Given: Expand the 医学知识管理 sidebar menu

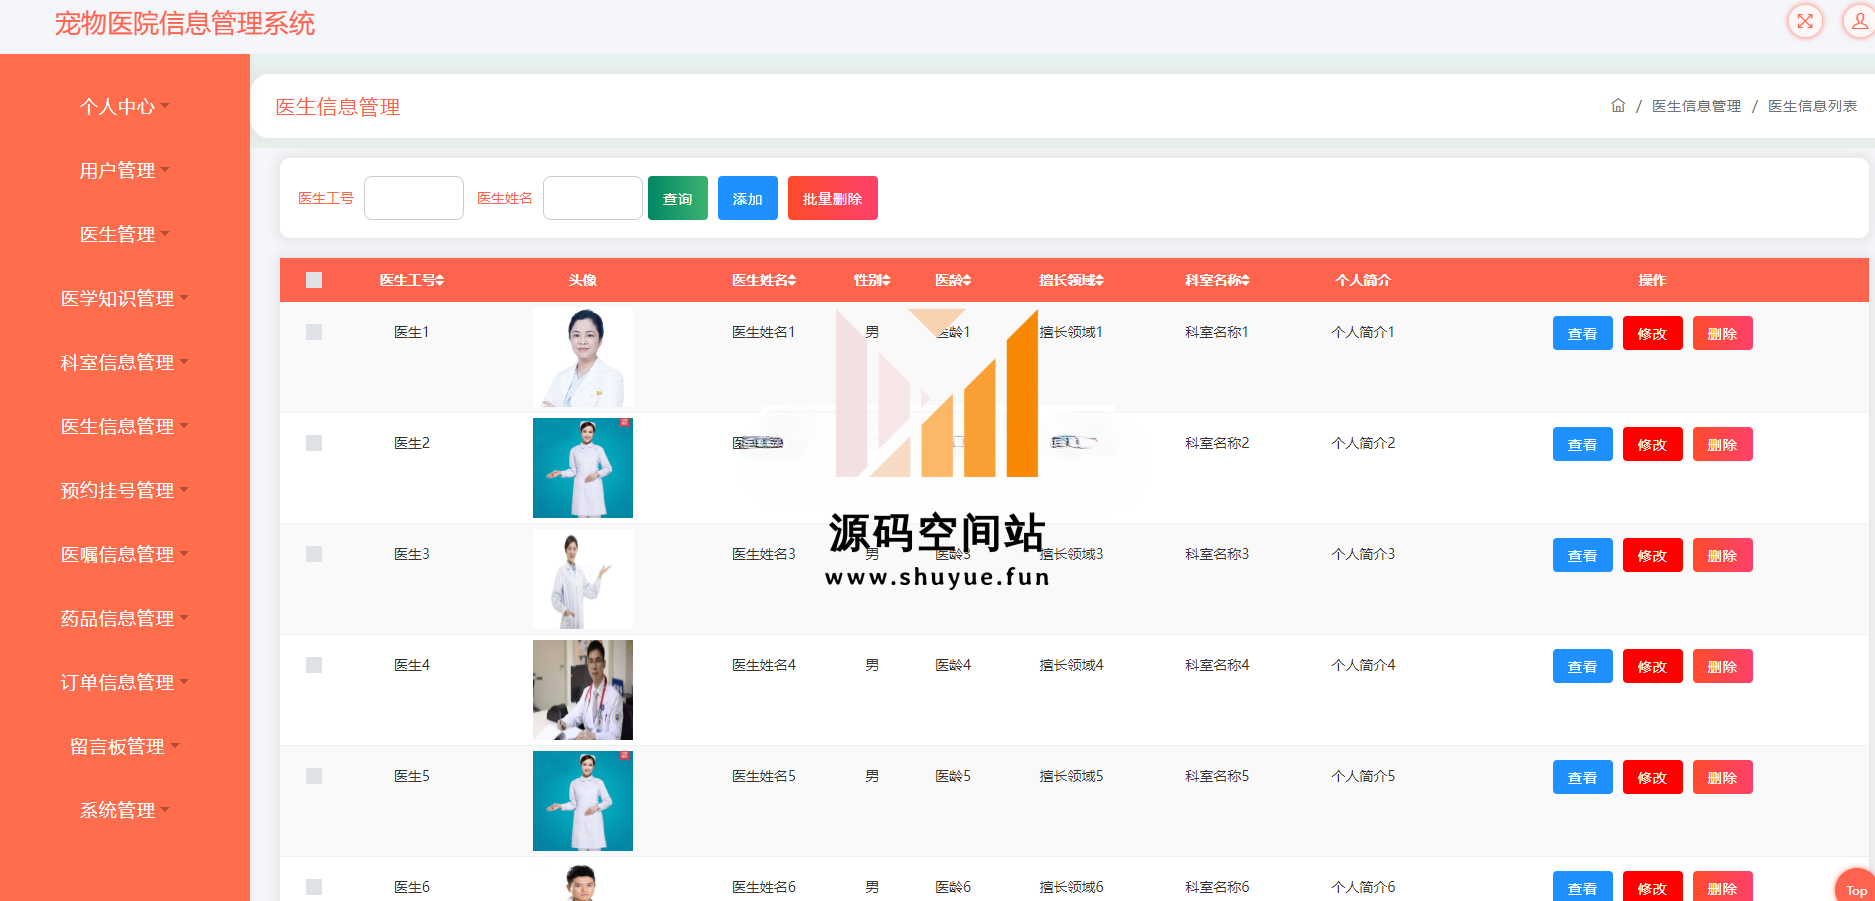Looking at the screenshot, I should [x=125, y=298].
